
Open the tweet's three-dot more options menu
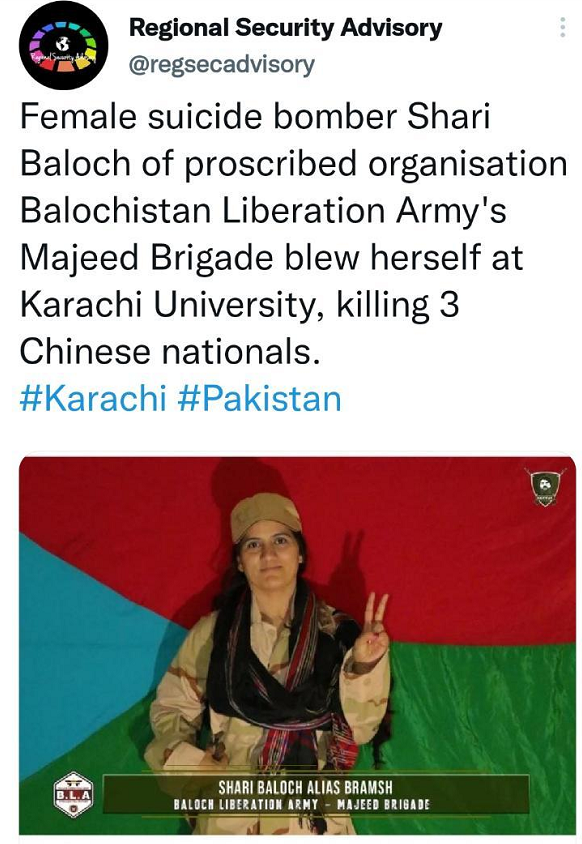coord(562,27)
